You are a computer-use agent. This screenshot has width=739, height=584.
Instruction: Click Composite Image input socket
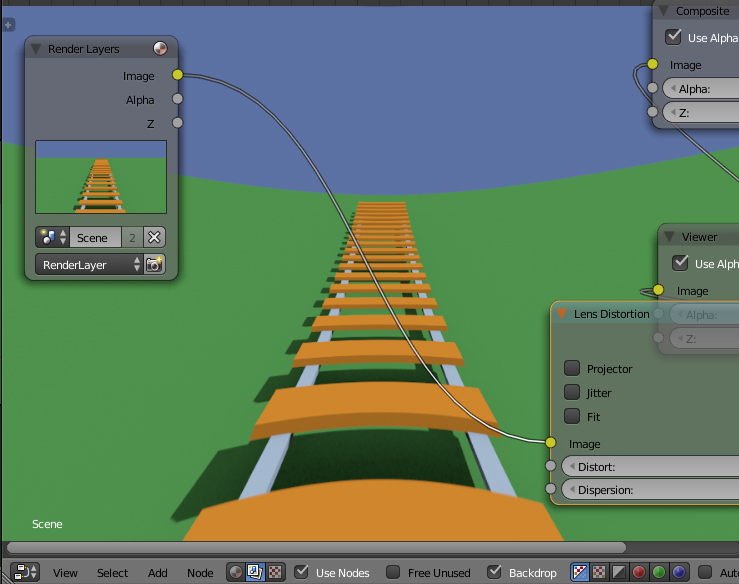[x=653, y=64]
